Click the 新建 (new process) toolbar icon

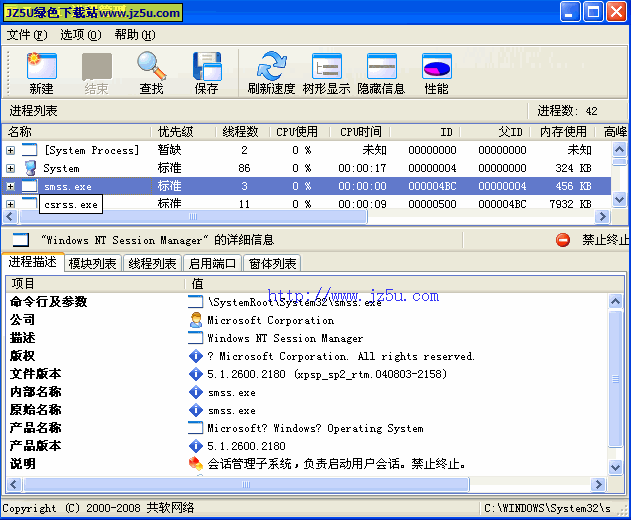point(41,66)
